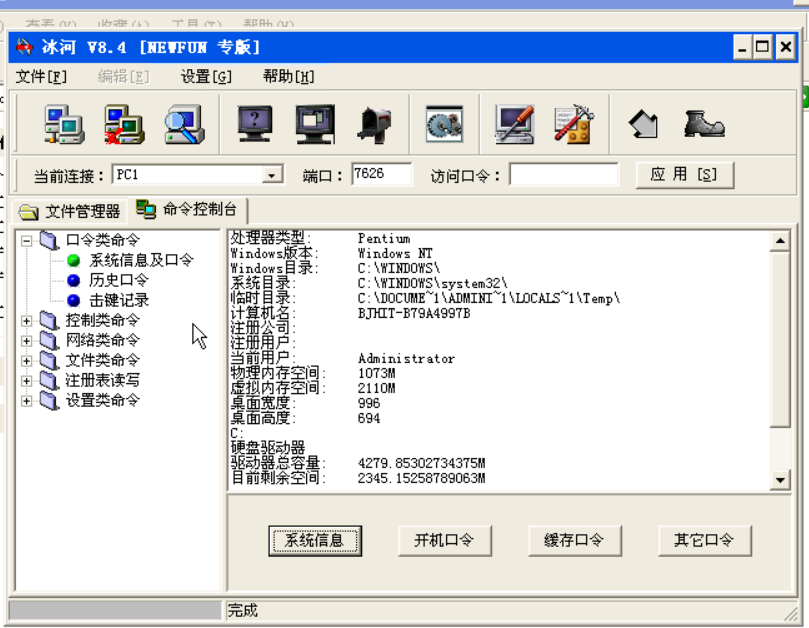The width and height of the screenshot is (809, 628).
Task: Click the 完成 status bar text
Action: pos(242,611)
